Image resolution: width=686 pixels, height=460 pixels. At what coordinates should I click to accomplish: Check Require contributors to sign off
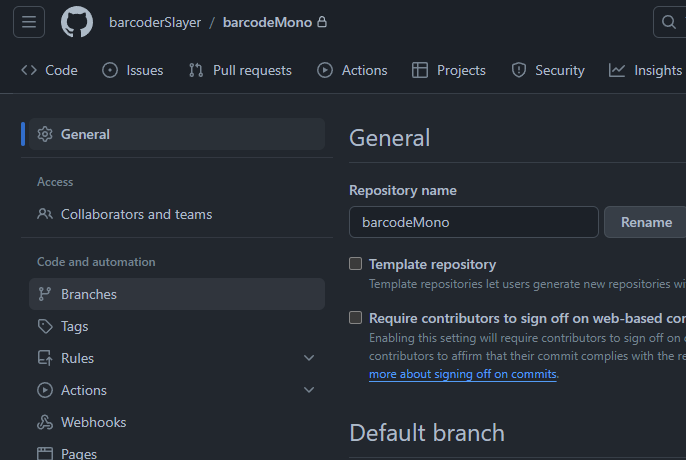(x=355, y=318)
